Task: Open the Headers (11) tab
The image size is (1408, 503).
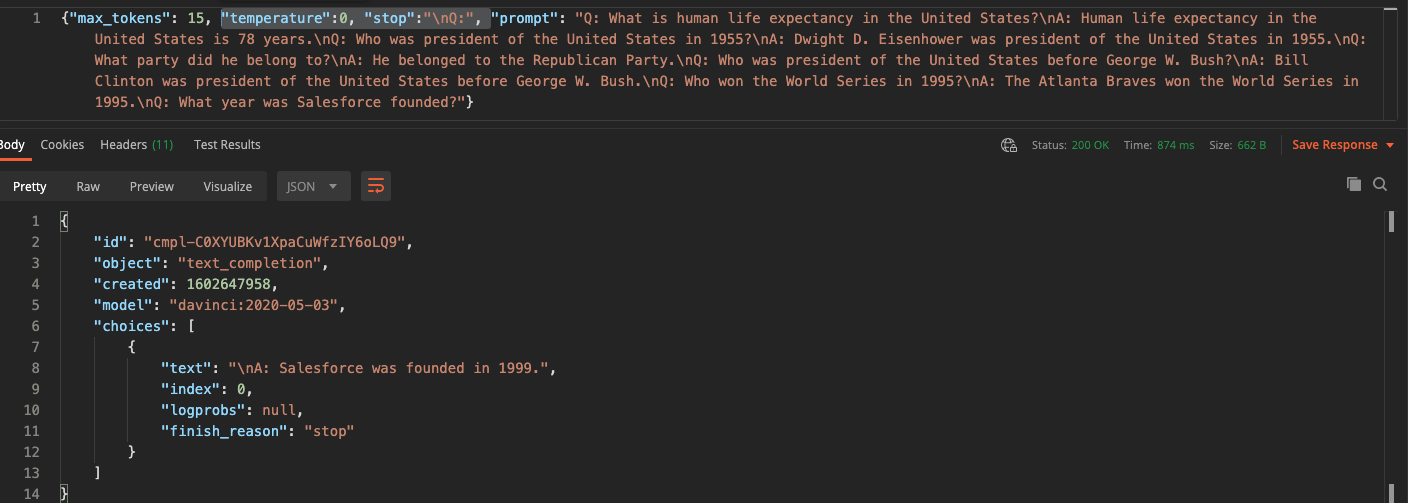Action: (x=136, y=145)
